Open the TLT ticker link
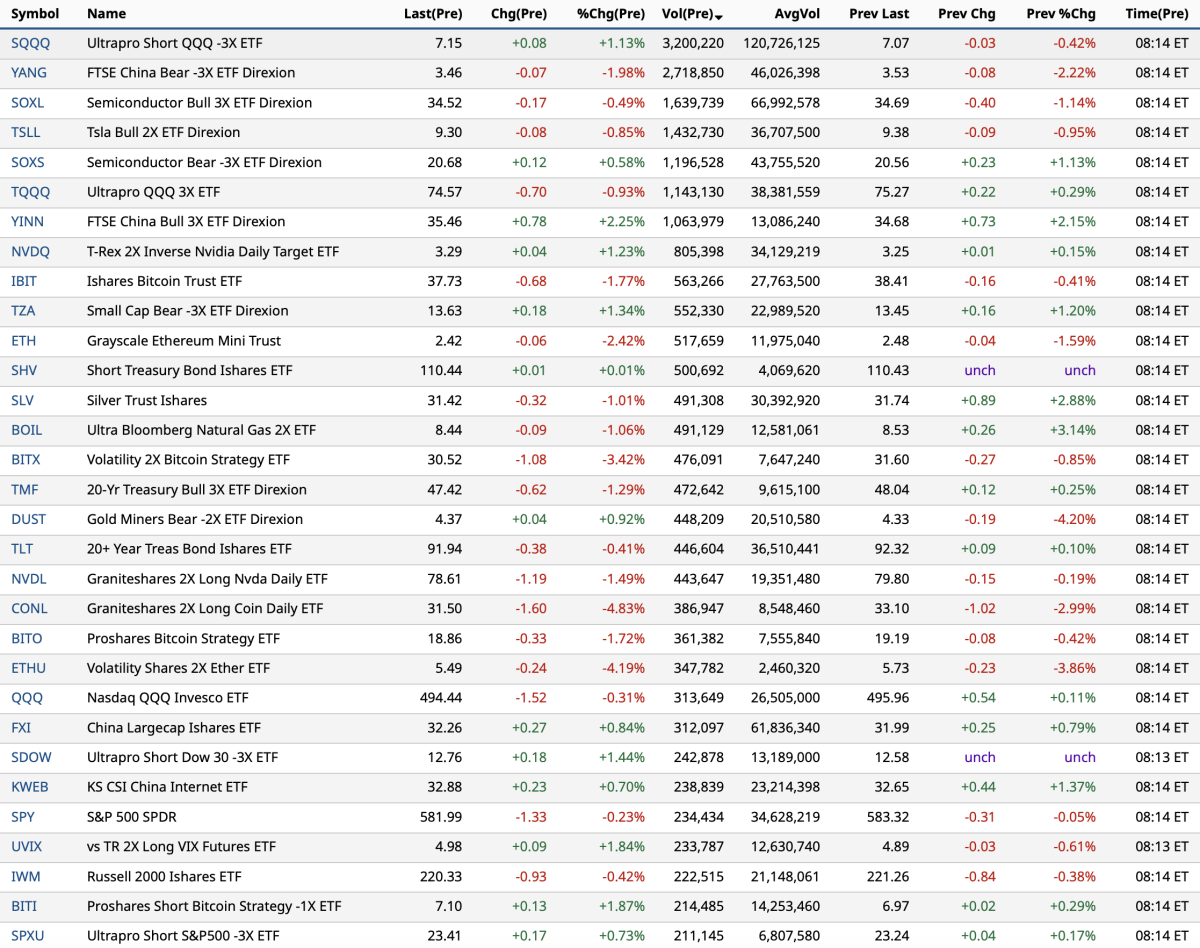Viewport: 1200px width, 948px height. [22, 549]
